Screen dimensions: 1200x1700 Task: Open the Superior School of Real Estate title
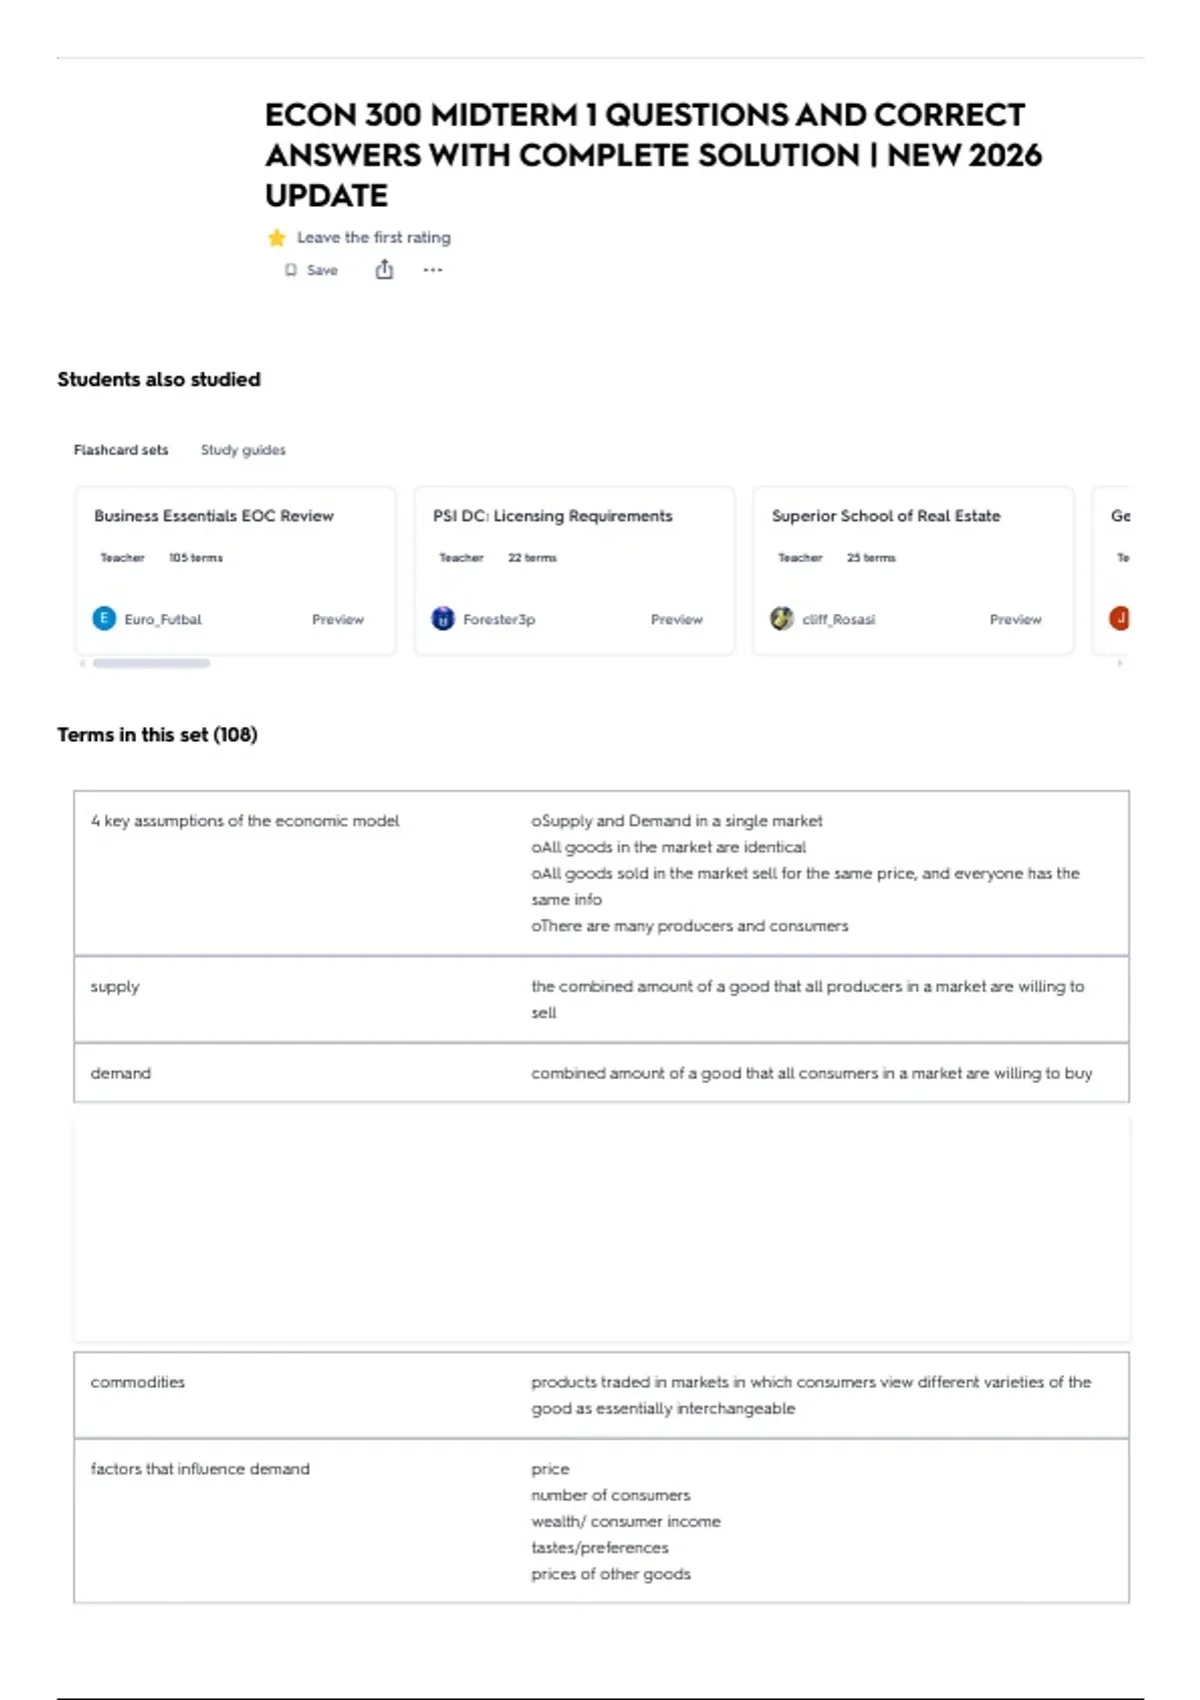[x=886, y=516]
